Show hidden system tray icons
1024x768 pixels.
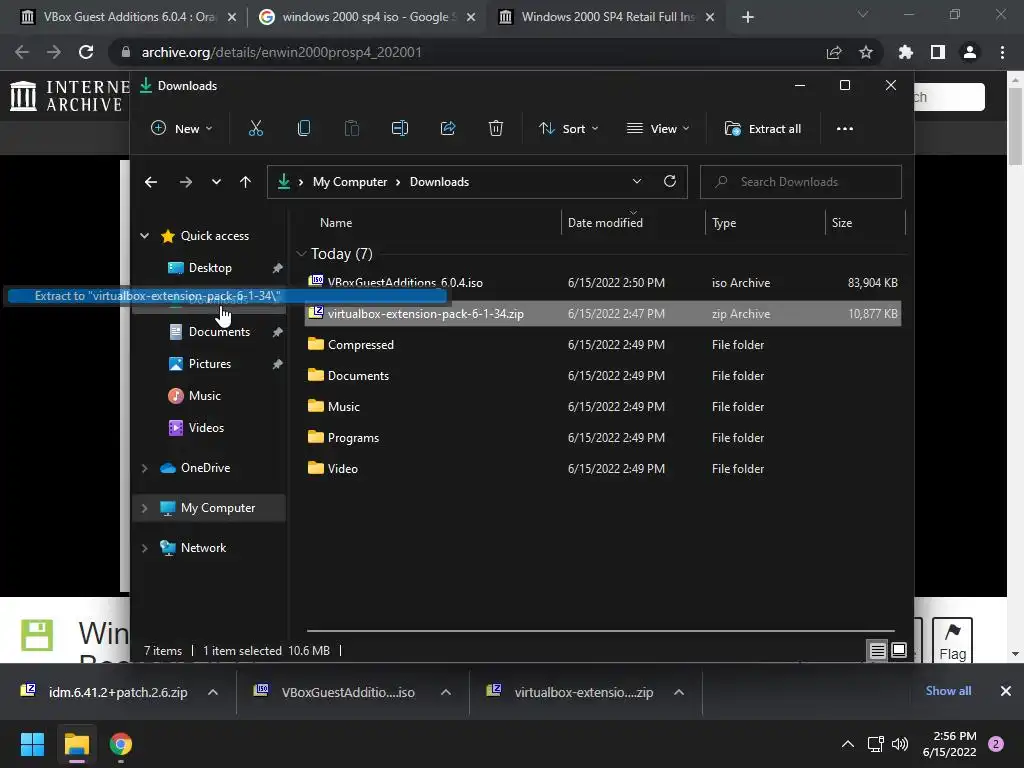click(x=848, y=744)
